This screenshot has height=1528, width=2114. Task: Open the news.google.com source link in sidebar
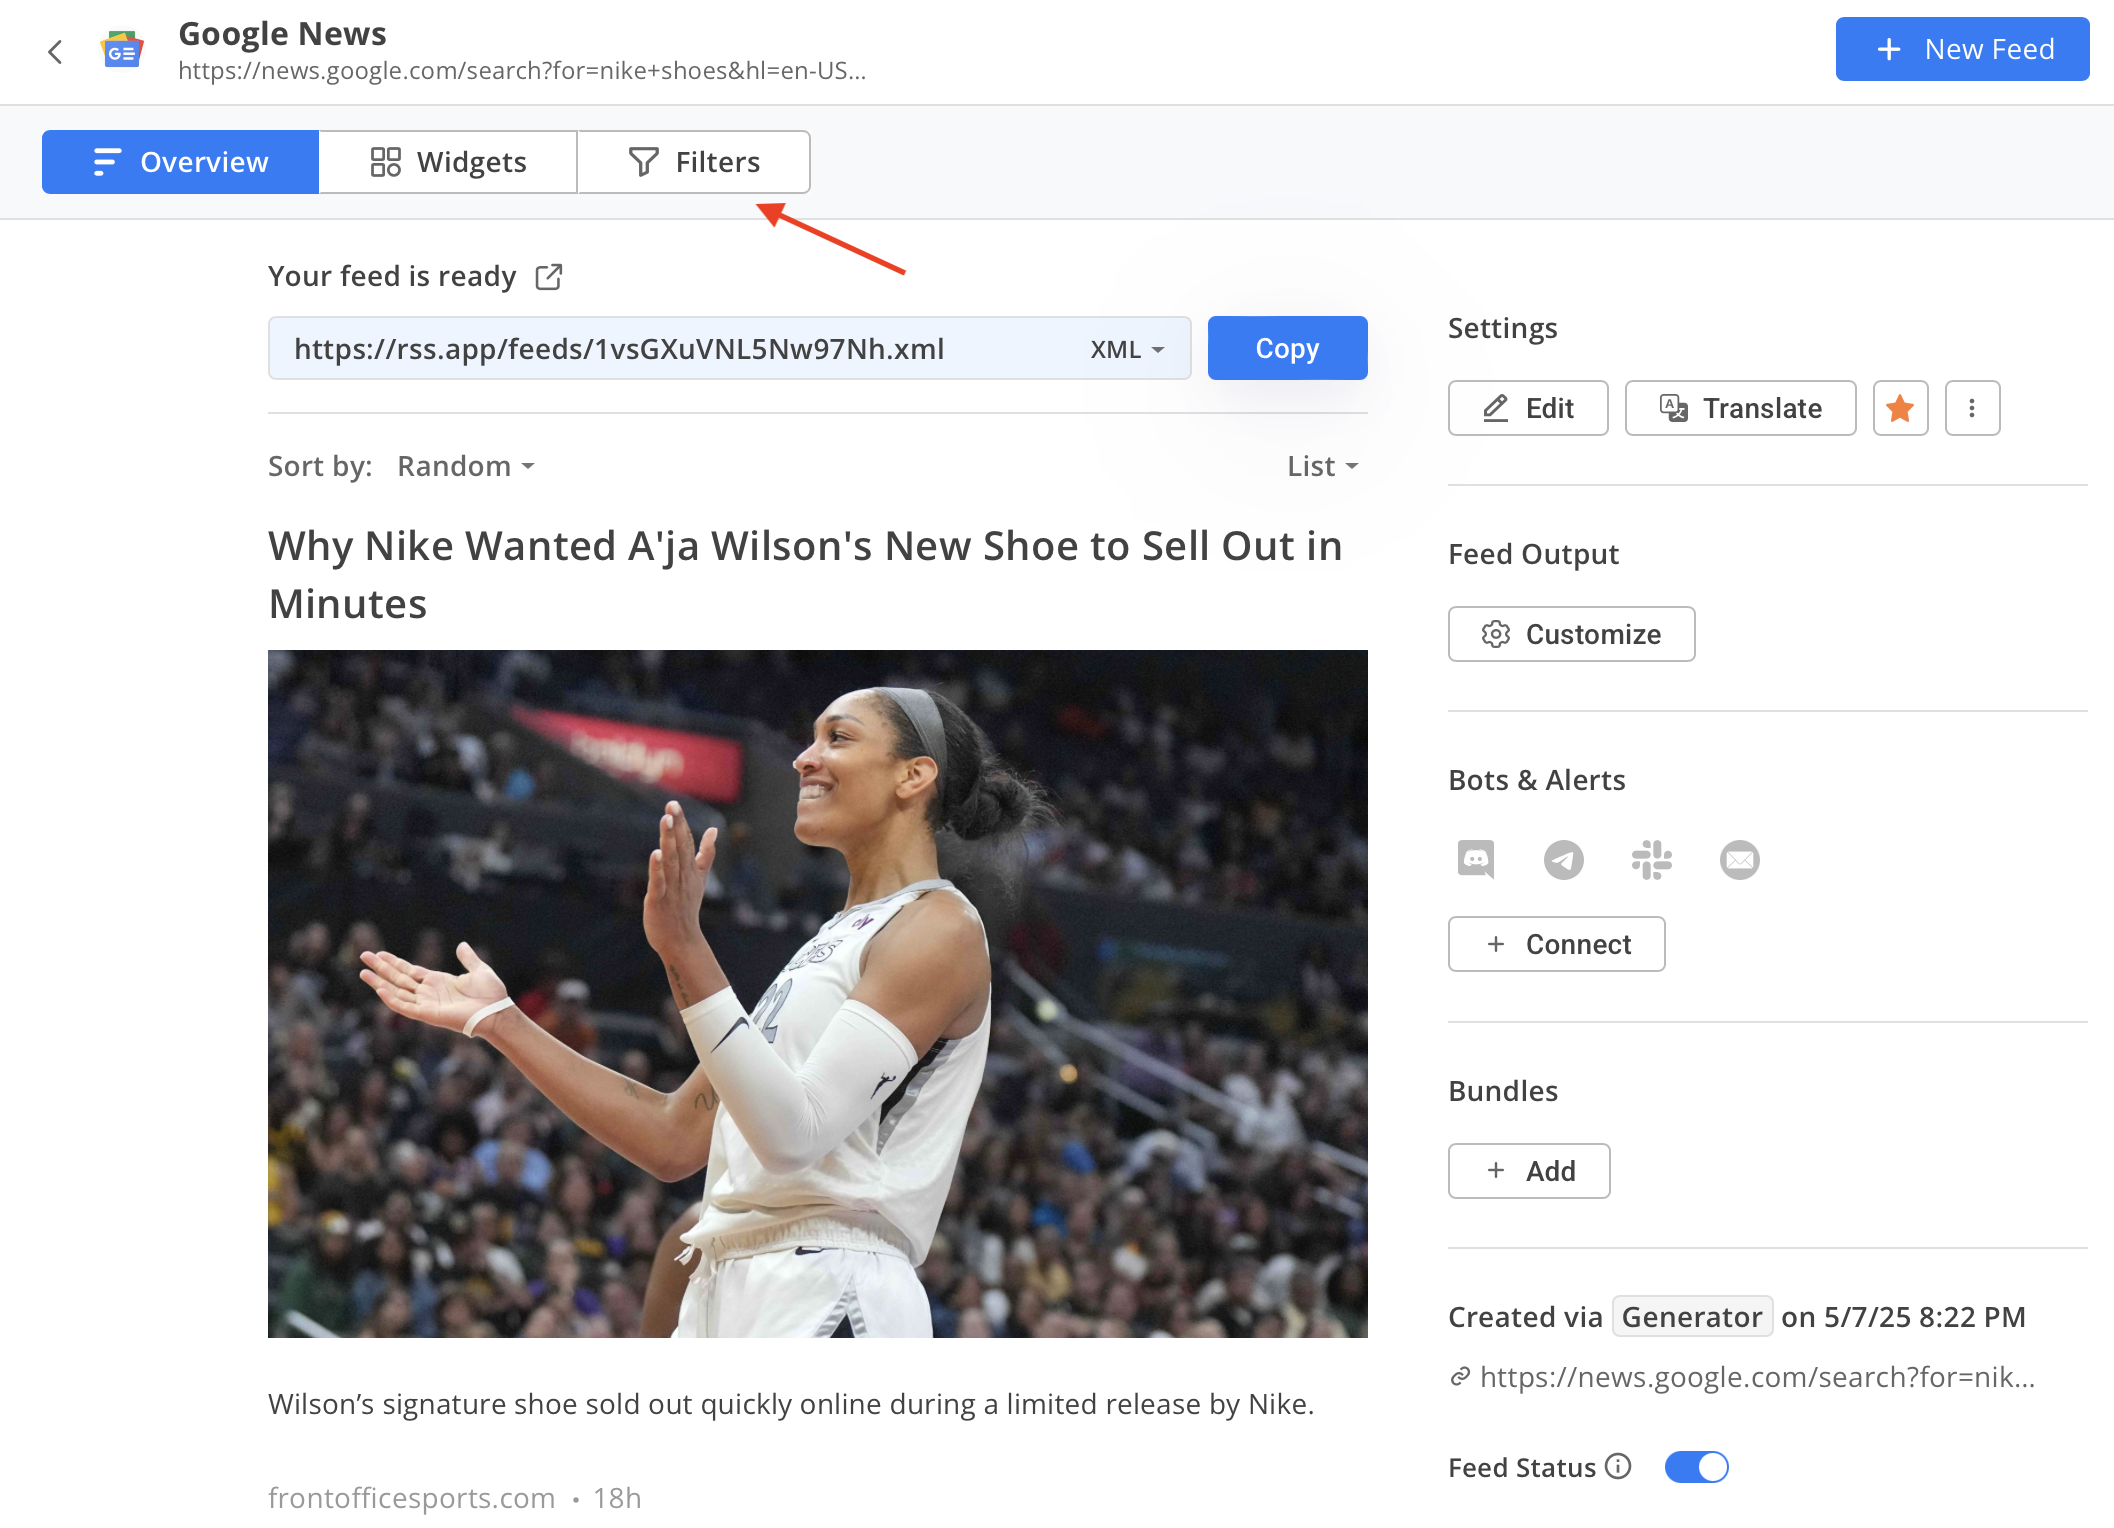1757,1377
